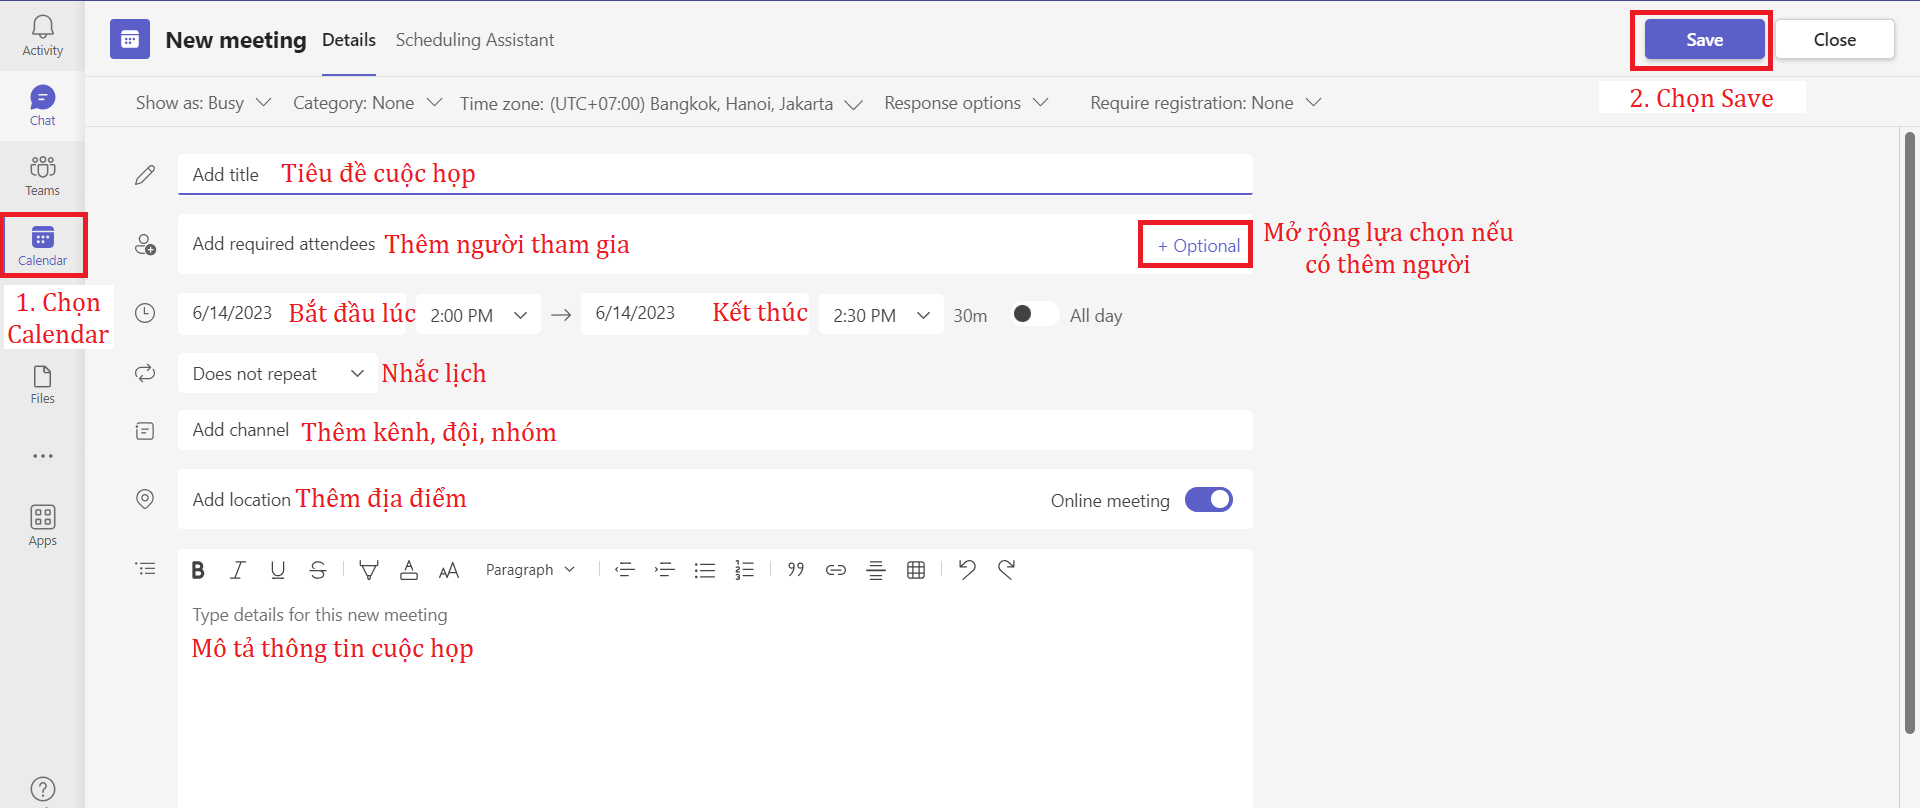Viewport: 1920px width, 808px height.
Task: Insert a horizontal rule
Action: point(876,570)
